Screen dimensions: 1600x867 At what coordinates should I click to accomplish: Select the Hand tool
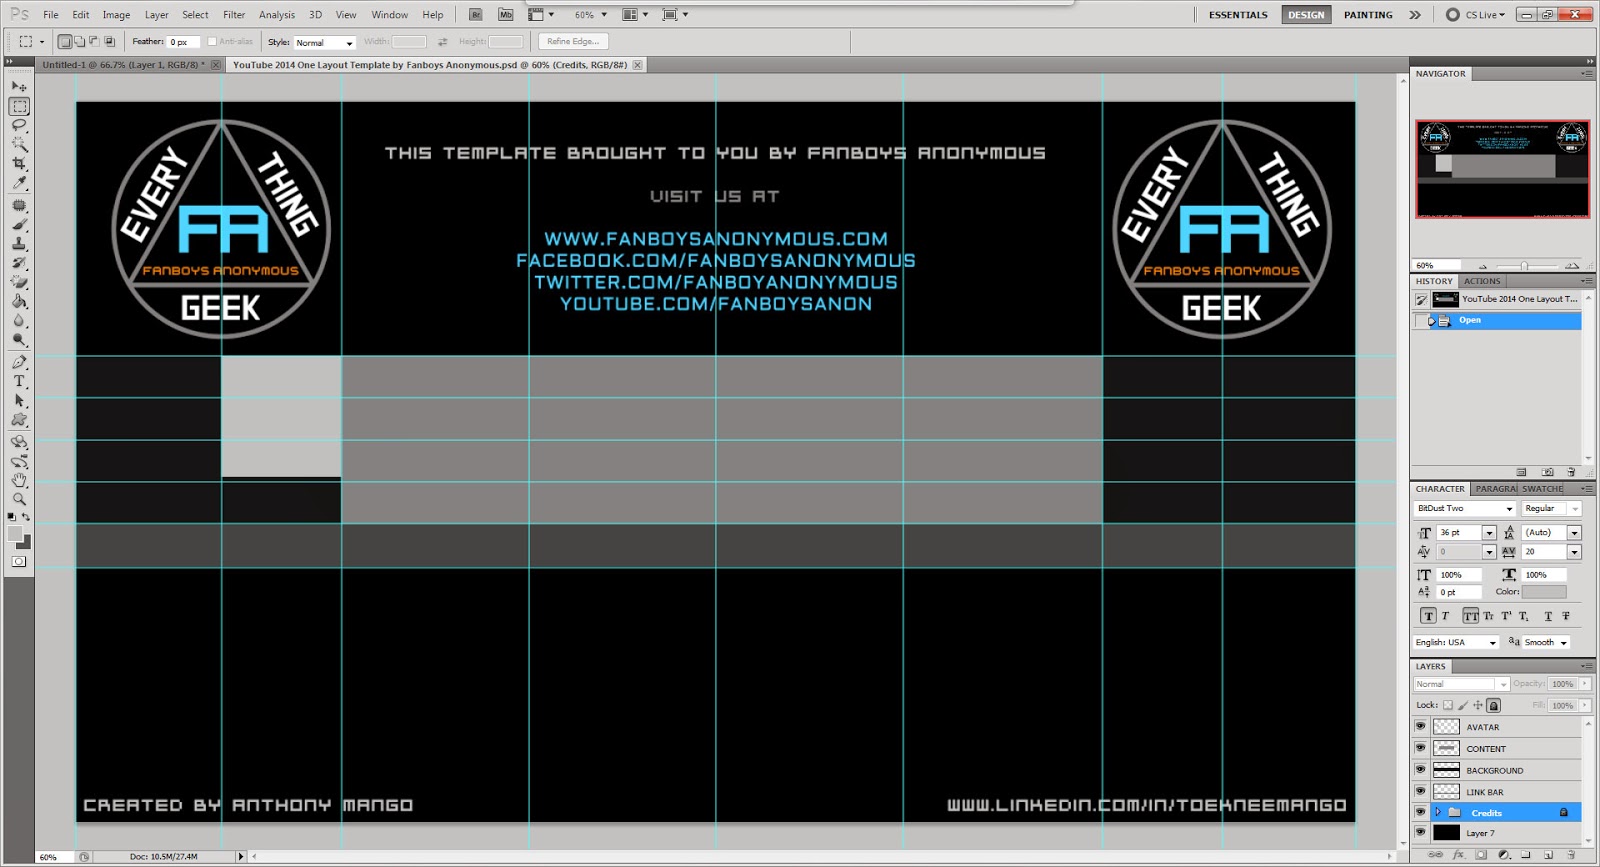pyautogui.click(x=19, y=480)
